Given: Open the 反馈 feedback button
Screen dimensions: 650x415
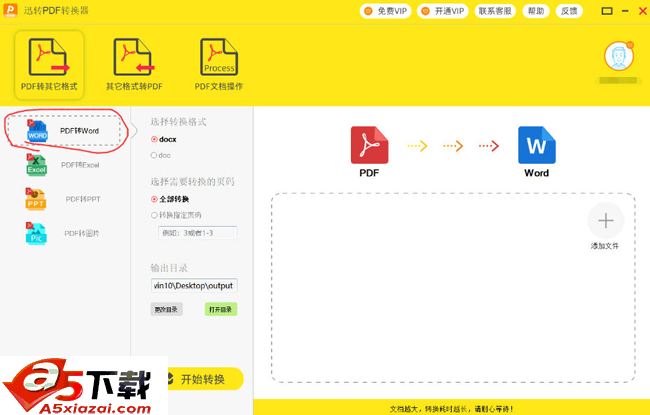Looking at the screenshot, I should point(569,11).
